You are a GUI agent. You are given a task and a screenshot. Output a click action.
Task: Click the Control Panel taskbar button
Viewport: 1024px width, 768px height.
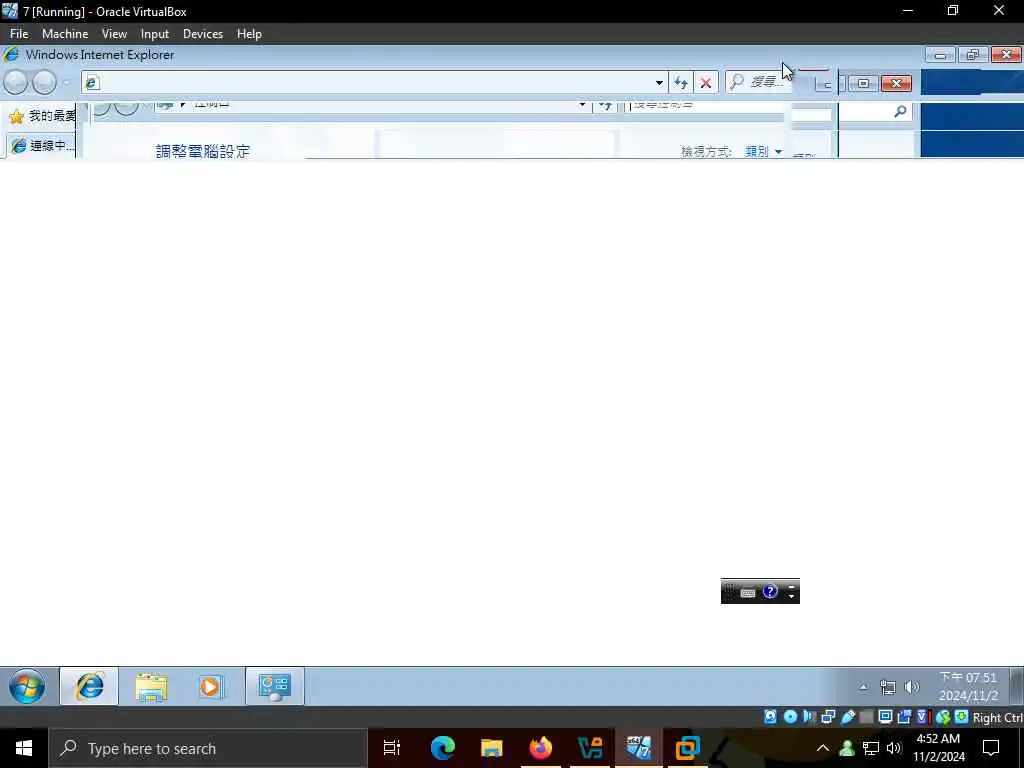[x=274, y=686]
